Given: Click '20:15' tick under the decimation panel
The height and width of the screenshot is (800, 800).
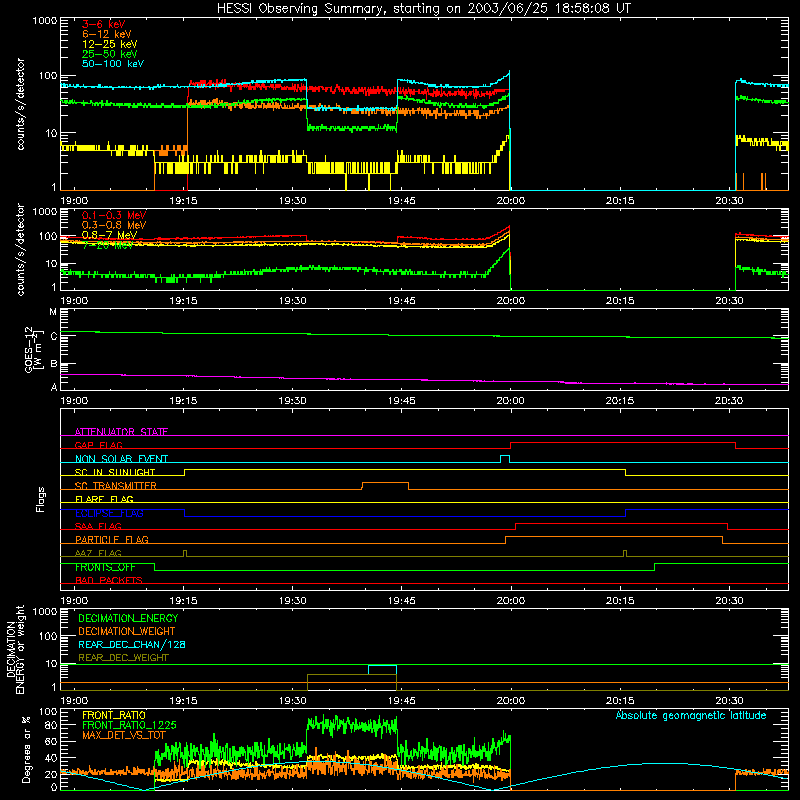Looking at the screenshot, I should (x=620, y=701).
